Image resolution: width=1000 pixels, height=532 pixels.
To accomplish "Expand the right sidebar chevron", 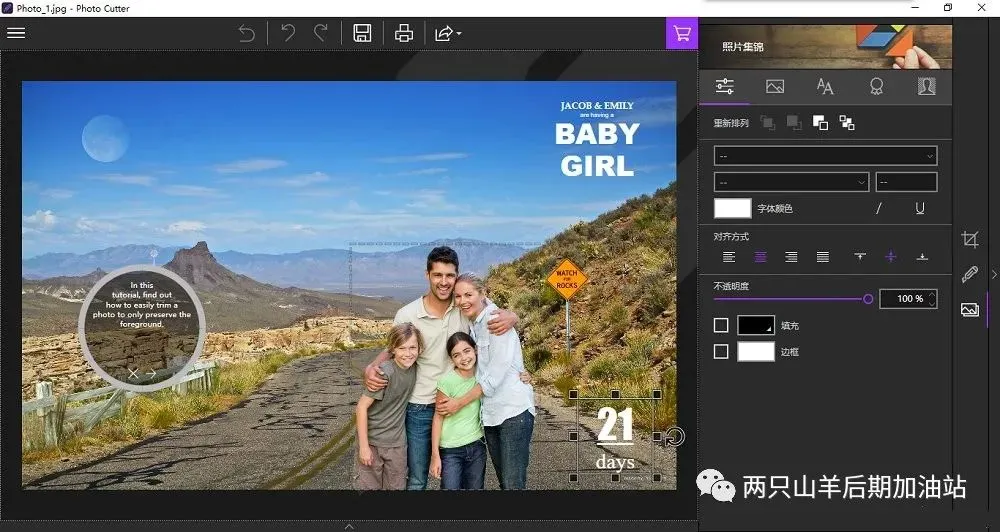I will [x=994, y=274].
